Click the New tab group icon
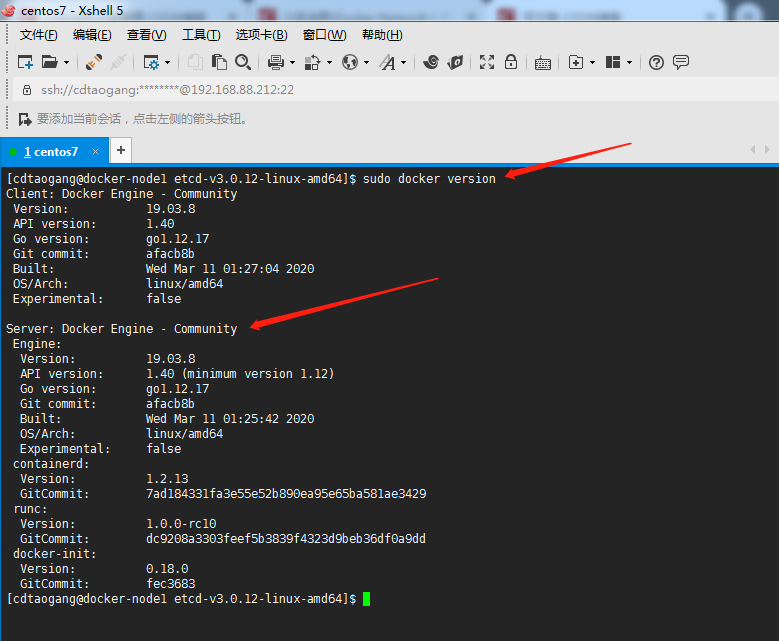The image size is (779, 641). [576, 62]
